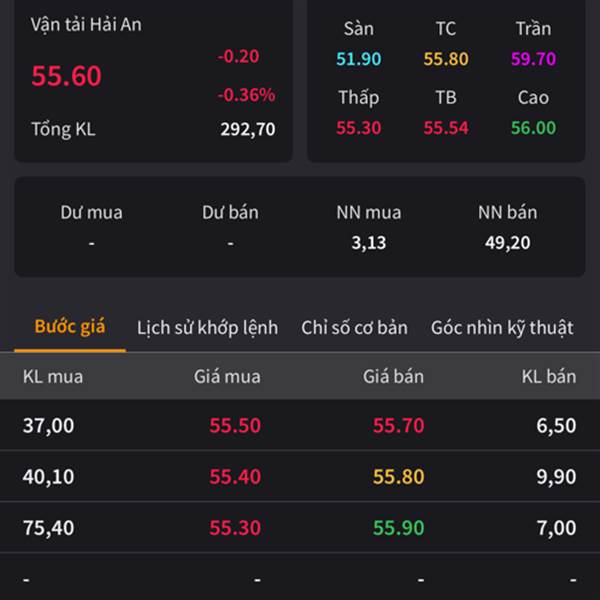Select the ask price in the 9,90 row

[398, 477]
